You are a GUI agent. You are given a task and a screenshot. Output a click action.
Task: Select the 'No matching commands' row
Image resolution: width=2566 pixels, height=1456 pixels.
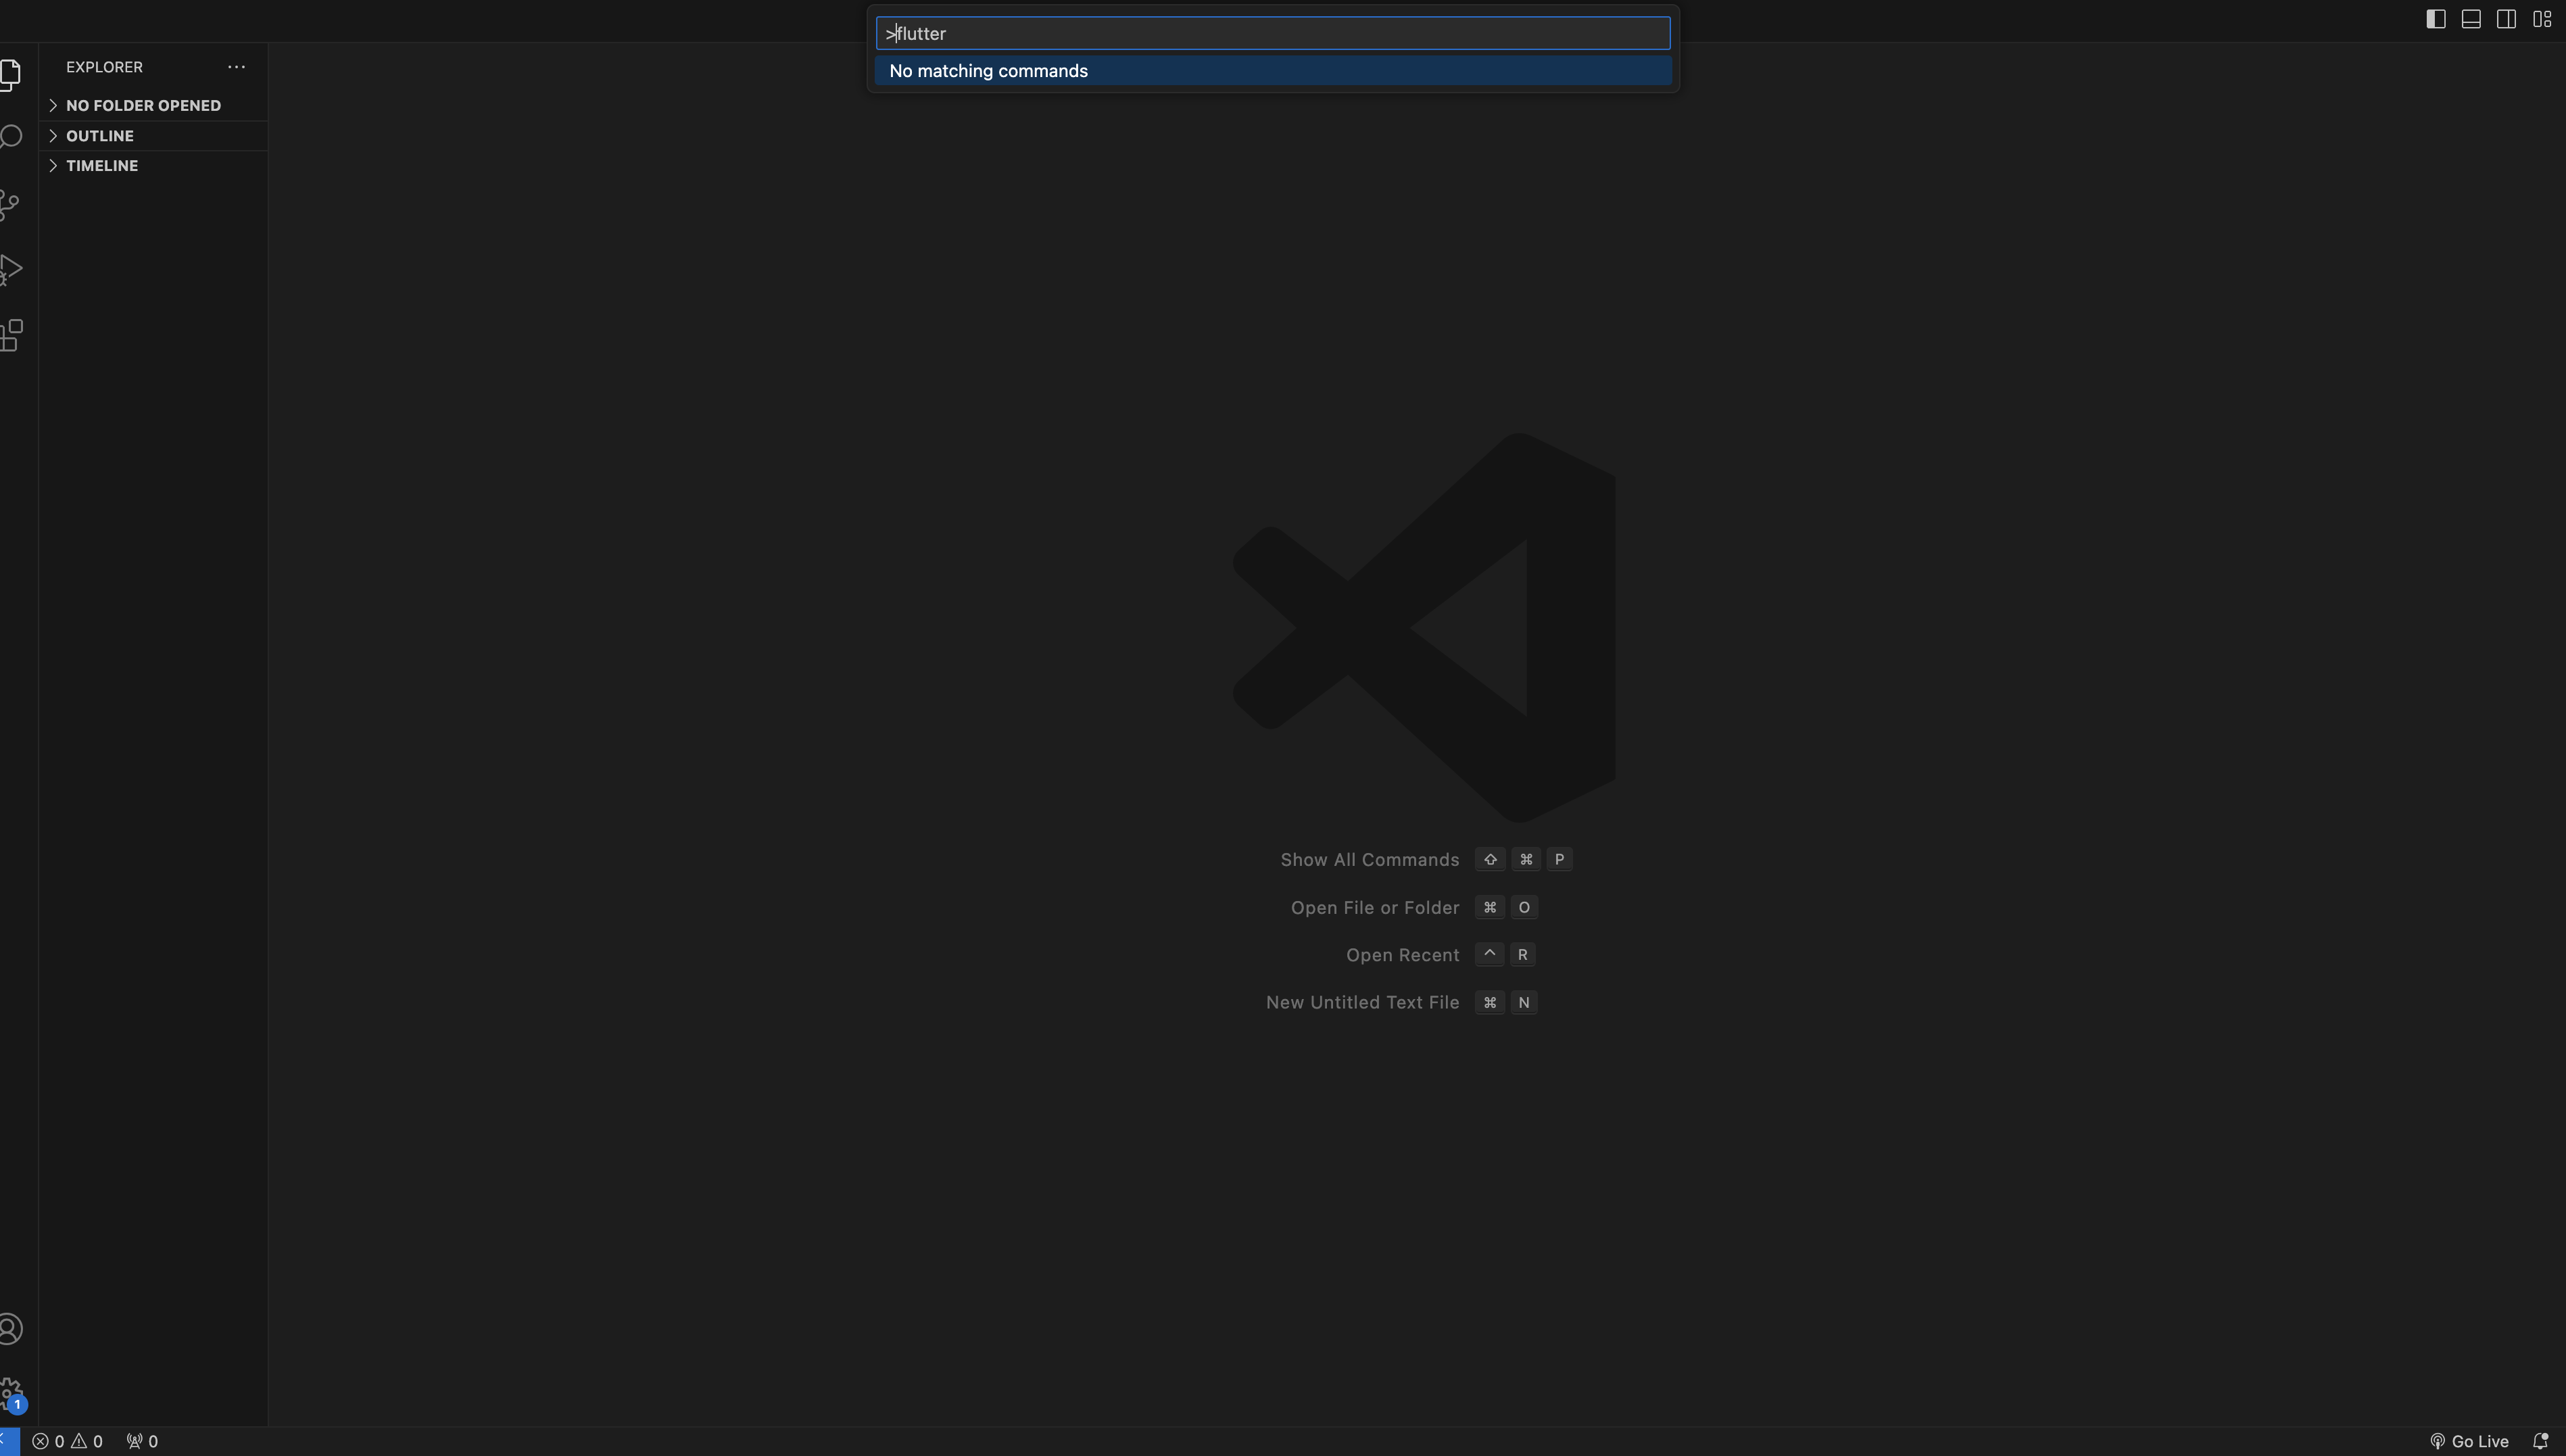(1273, 71)
